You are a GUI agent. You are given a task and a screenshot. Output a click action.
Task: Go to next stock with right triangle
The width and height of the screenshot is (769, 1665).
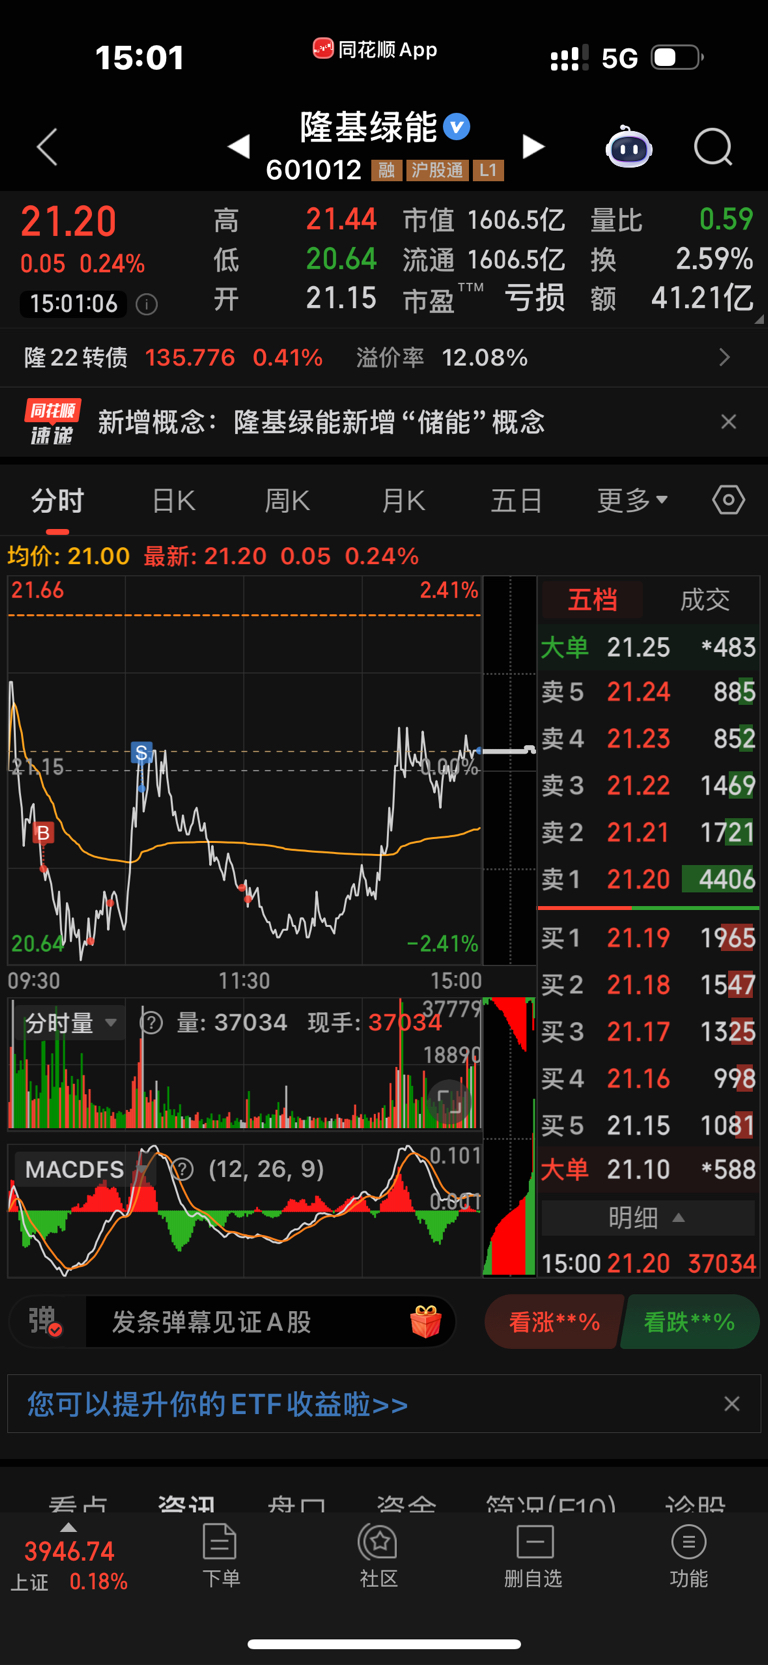[x=534, y=147]
